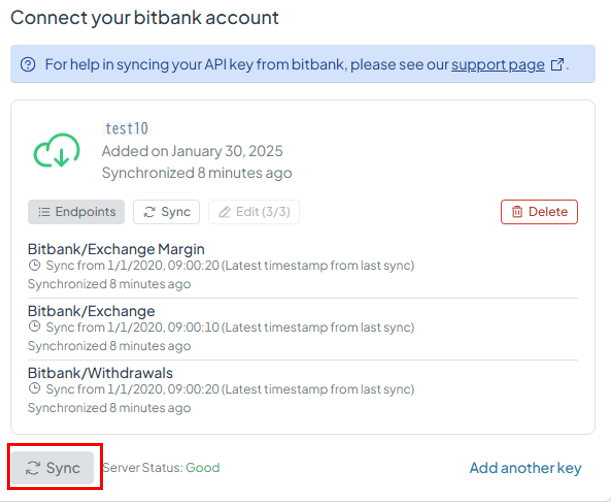
Task: Click the Edit (3/3) button
Action: click(x=254, y=212)
